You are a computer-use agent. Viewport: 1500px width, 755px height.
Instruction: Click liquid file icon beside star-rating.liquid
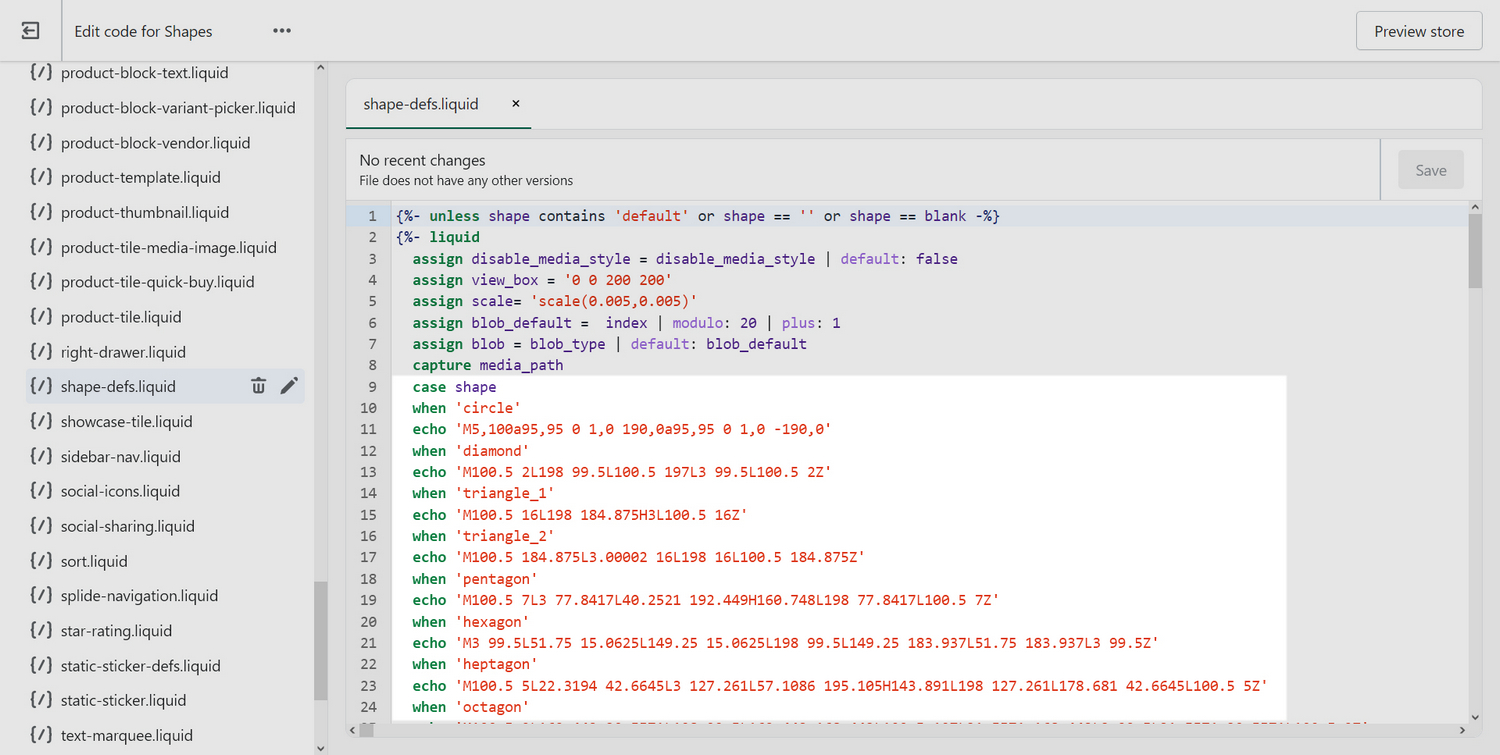click(41, 630)
